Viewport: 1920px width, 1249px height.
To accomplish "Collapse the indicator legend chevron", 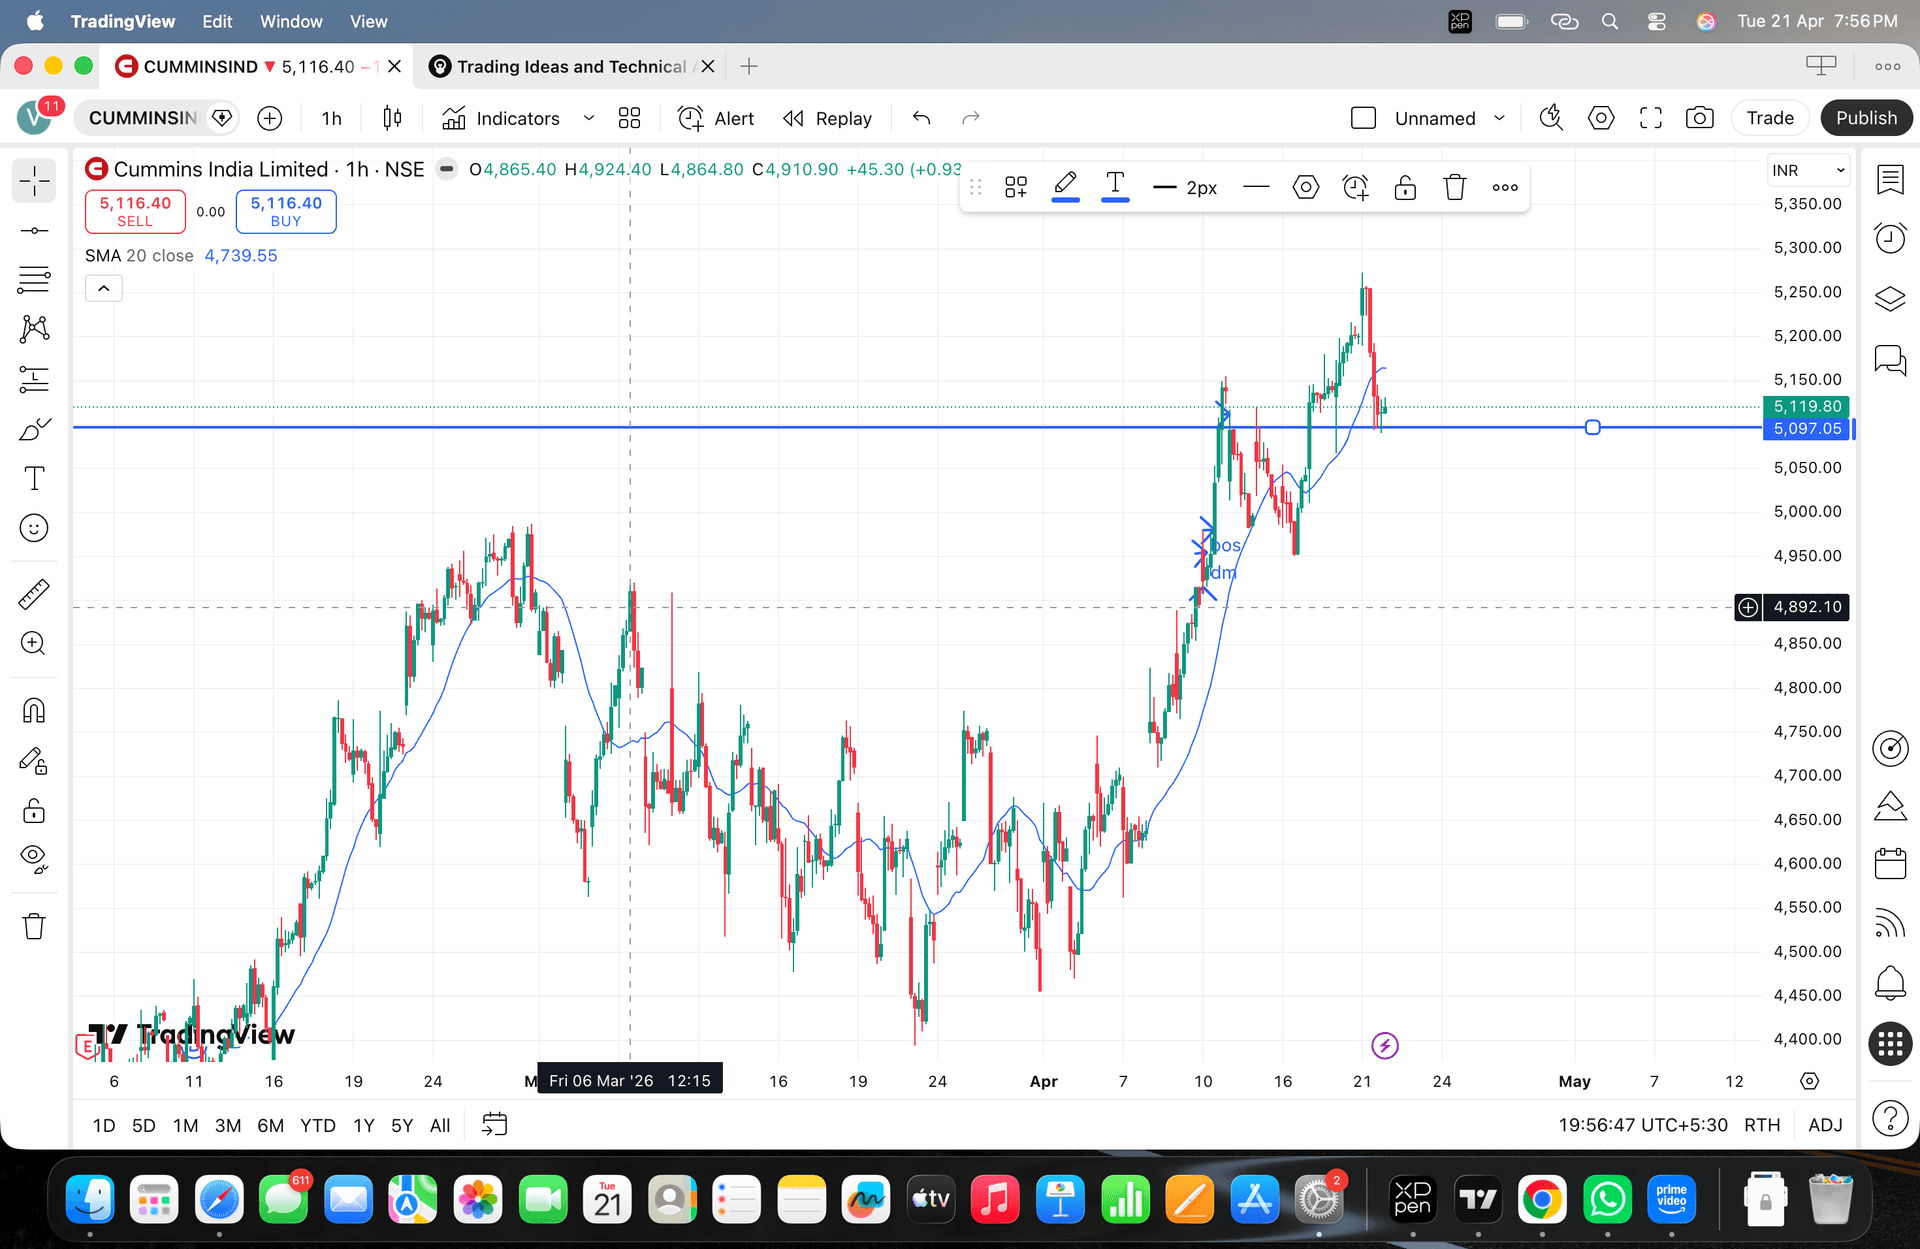I will (104, 289).
